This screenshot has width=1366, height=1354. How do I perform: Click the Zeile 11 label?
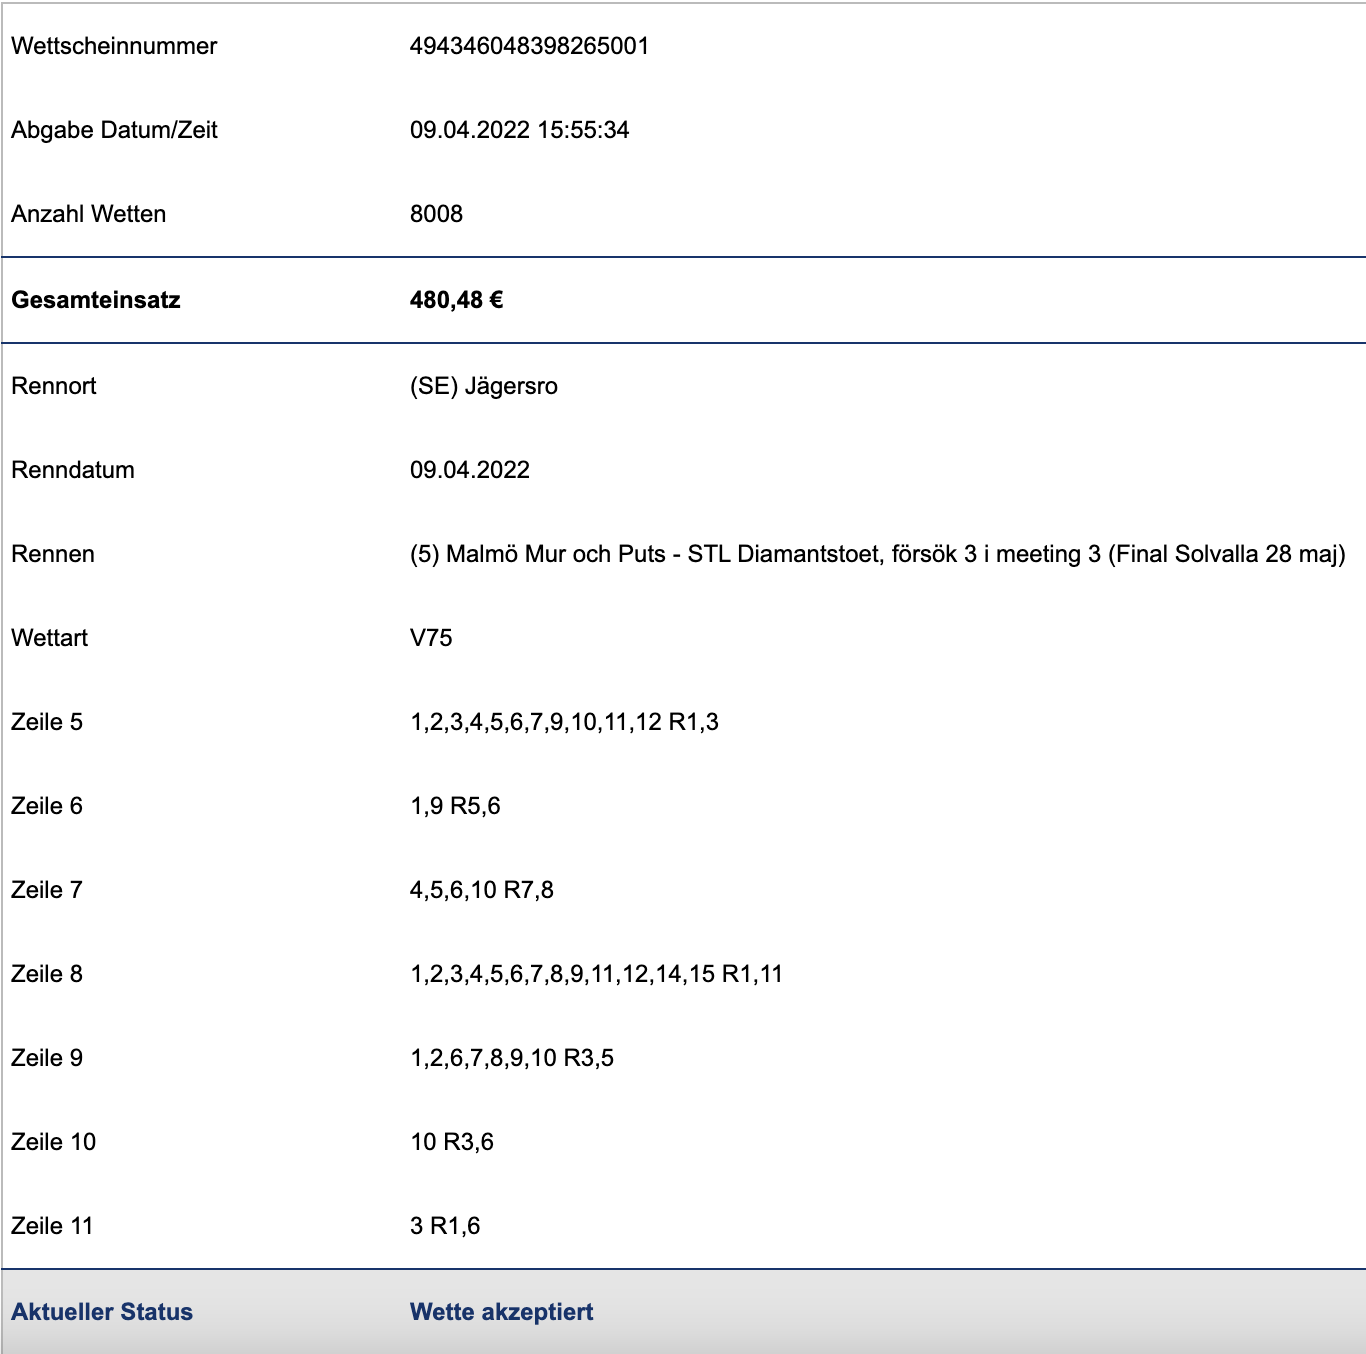point(52,1226)
